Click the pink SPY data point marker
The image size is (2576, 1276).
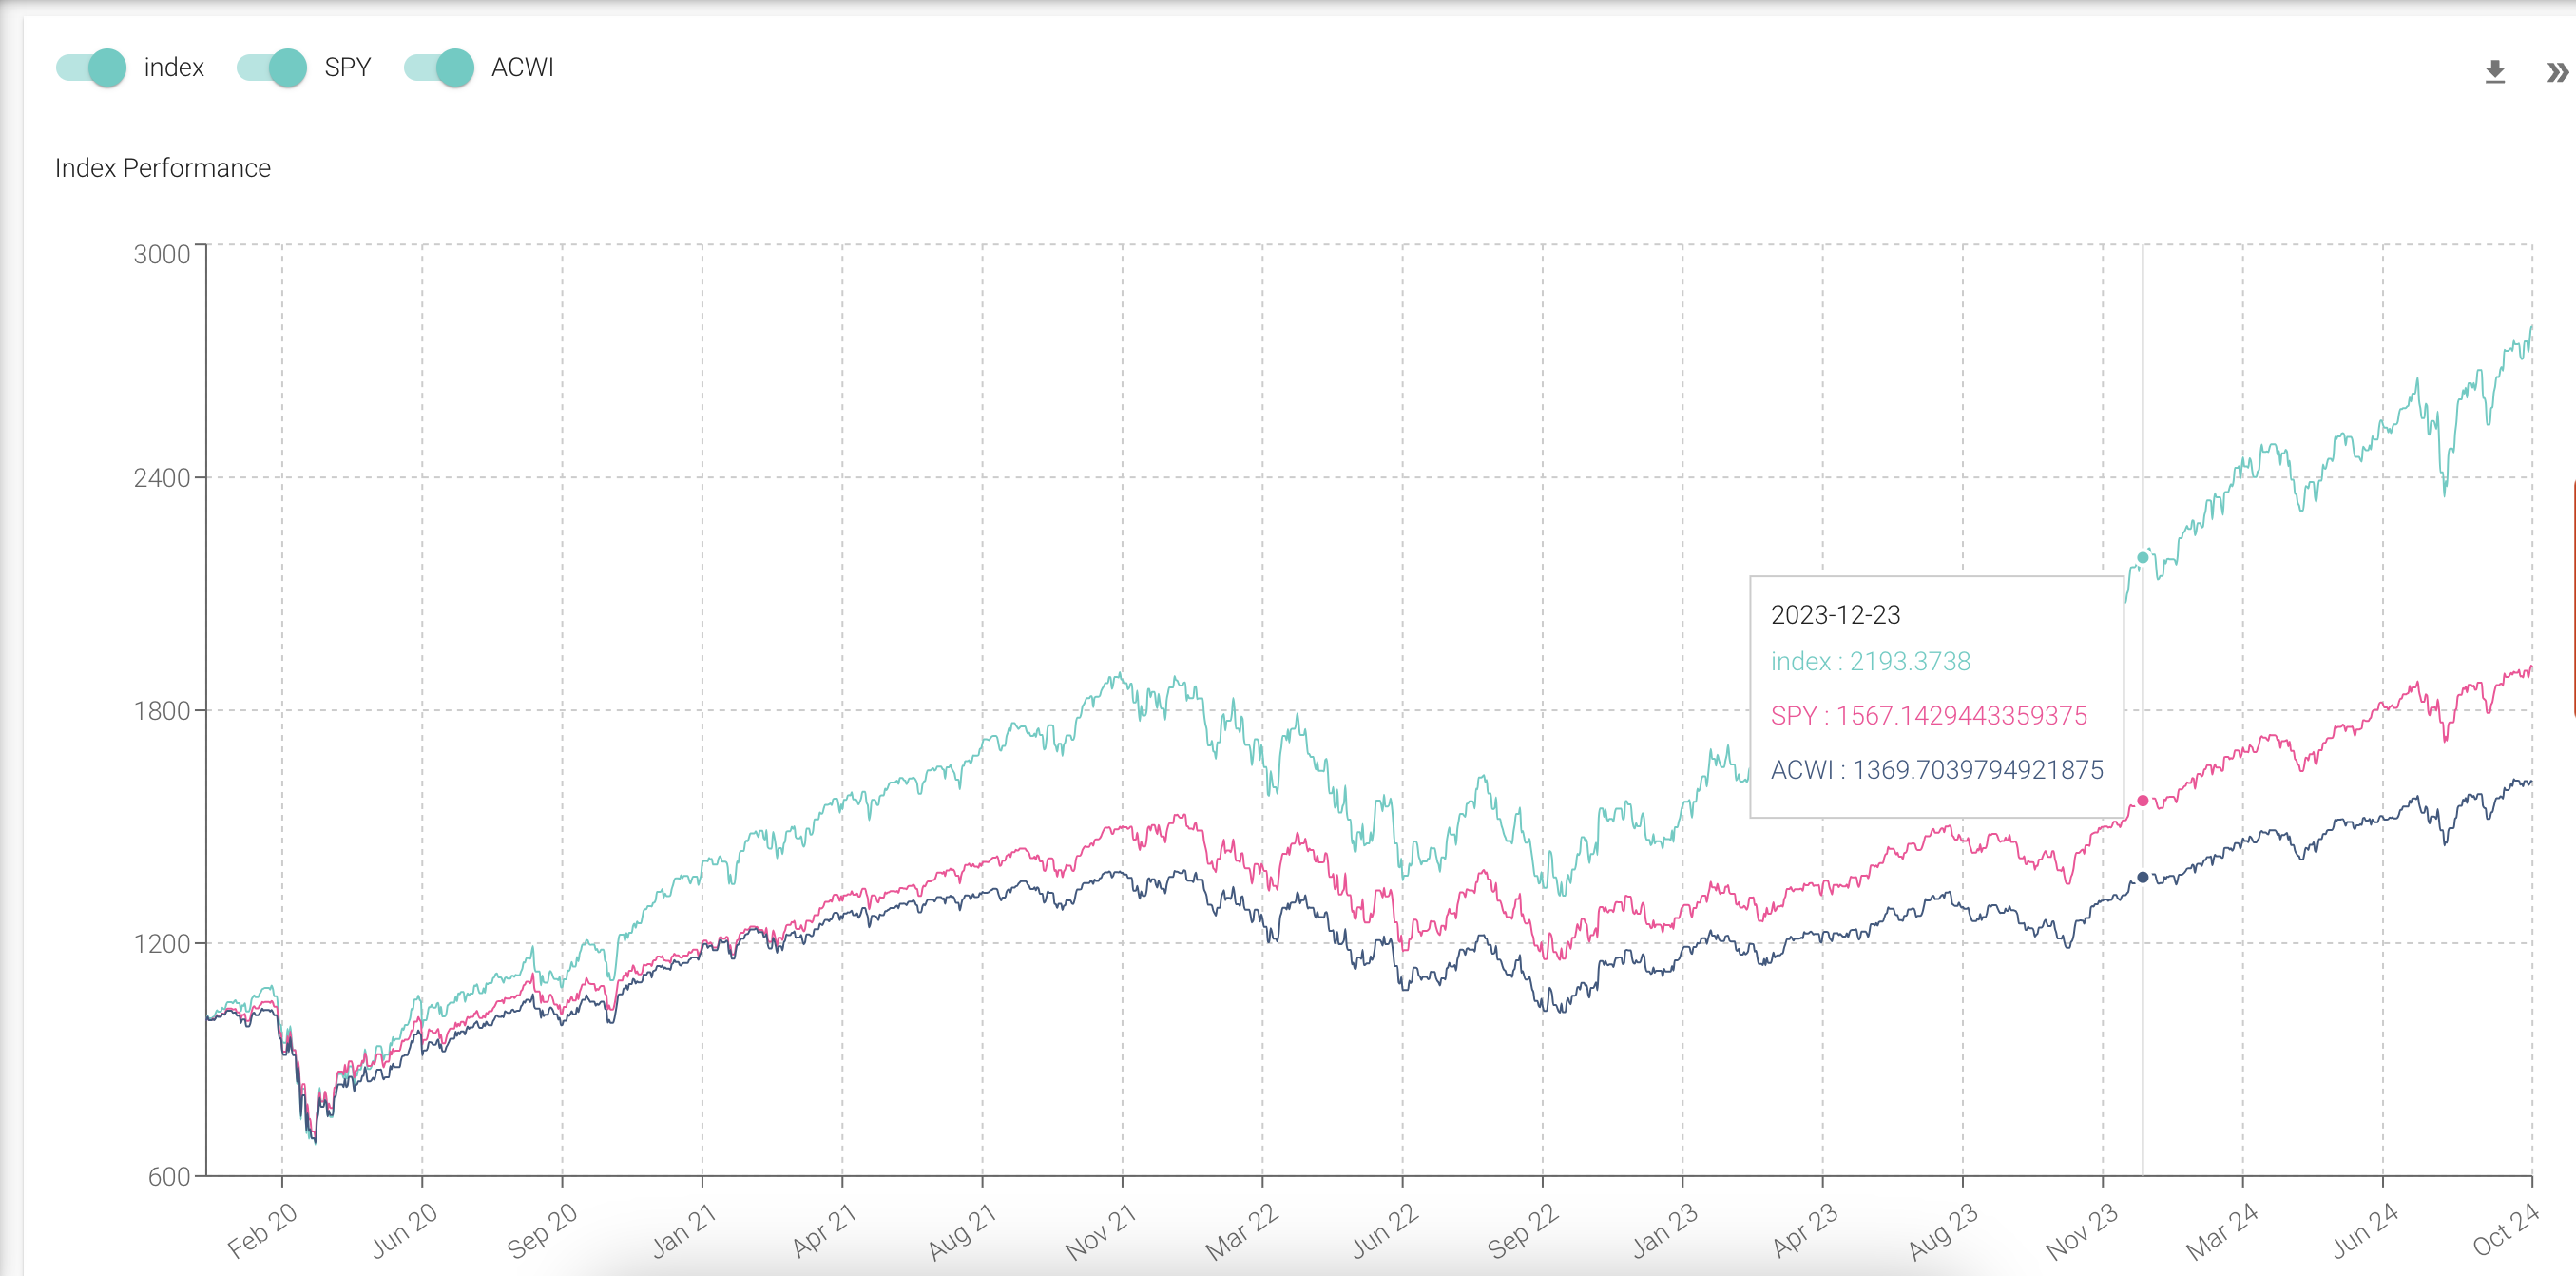tap(2142, 801)
